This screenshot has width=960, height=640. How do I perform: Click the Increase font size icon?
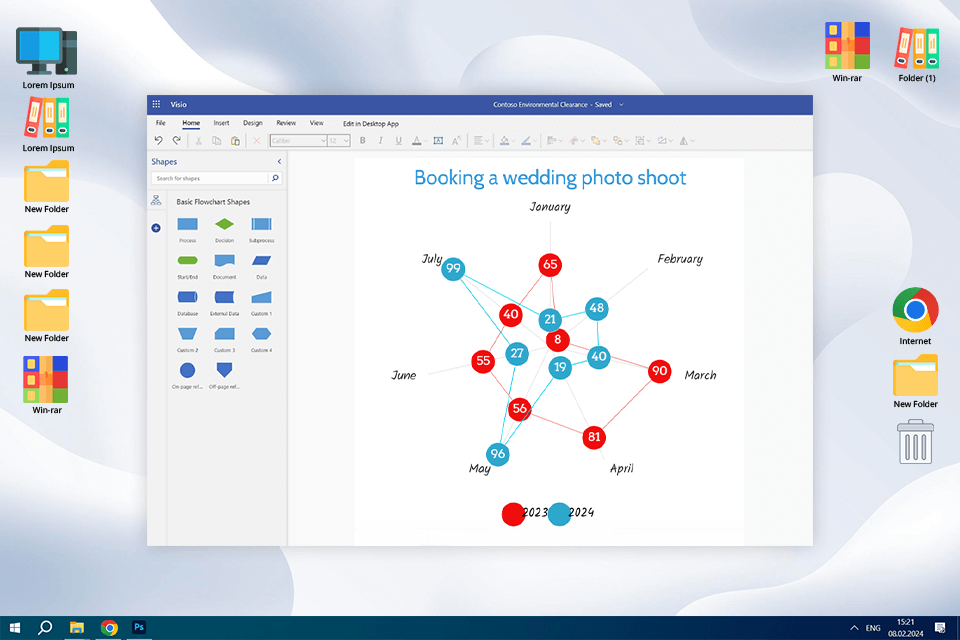[x=456, y=141]
